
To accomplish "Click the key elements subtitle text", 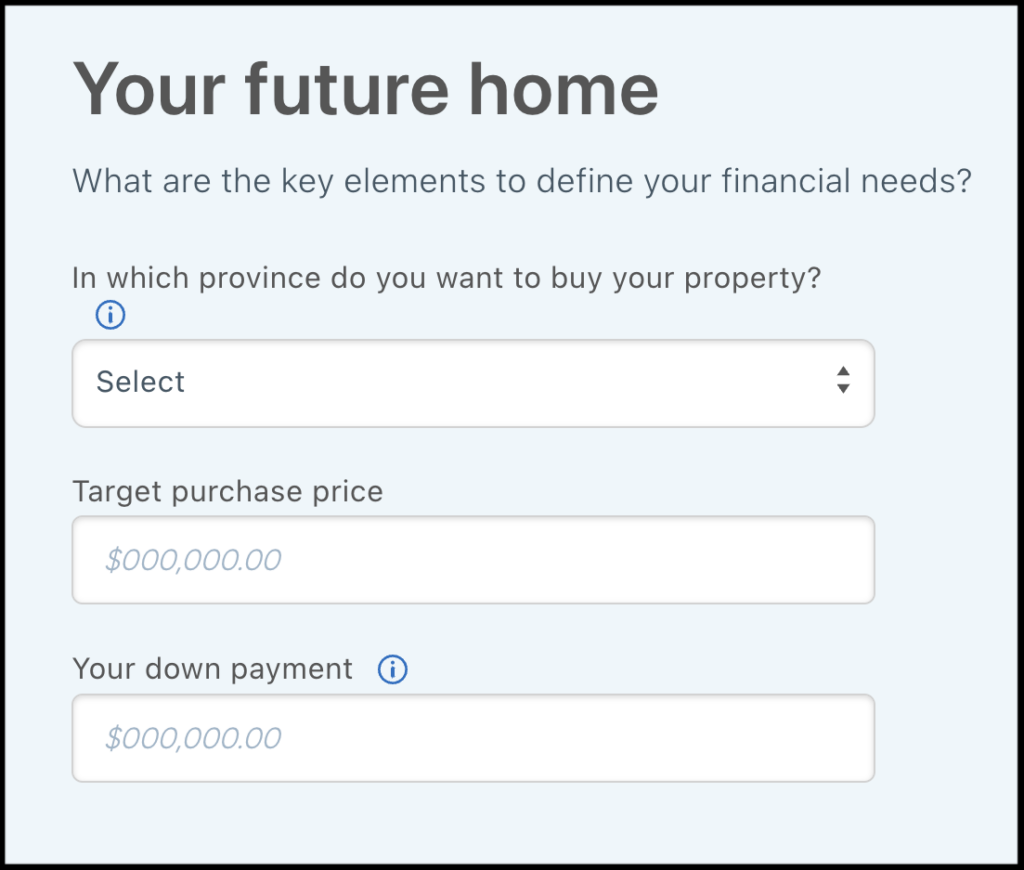I will point(521,183).
